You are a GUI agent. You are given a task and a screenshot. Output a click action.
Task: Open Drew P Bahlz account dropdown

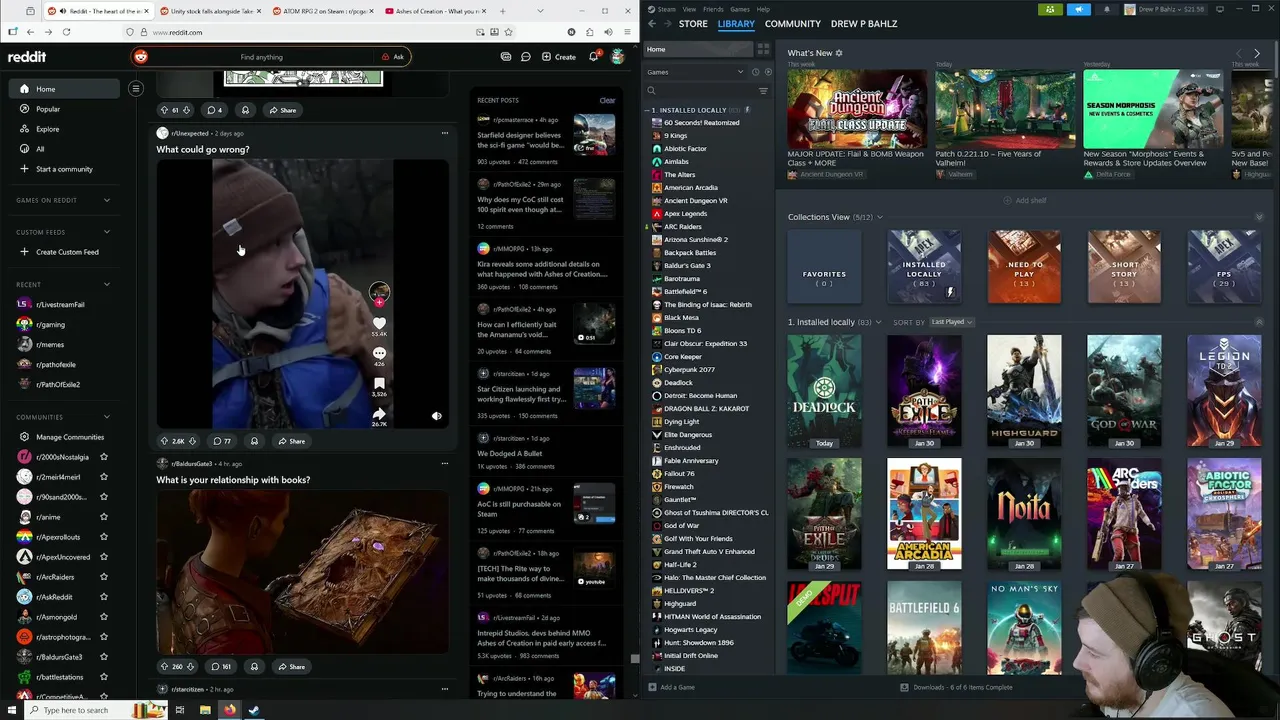pyautogui.click(x=1166, y=9)
